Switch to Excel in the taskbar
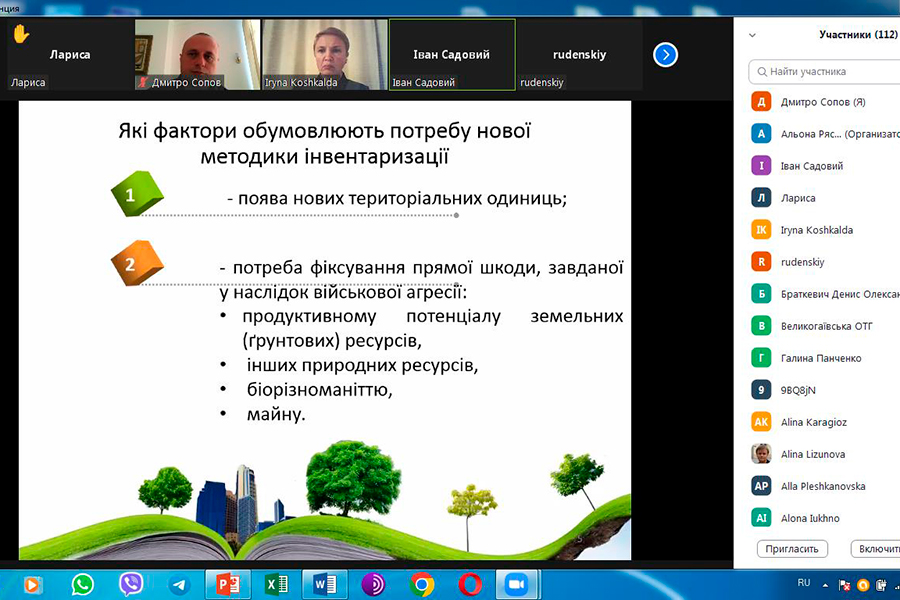Image resolution: width=900 pixels, height=600 pixels. pos(277,584)
